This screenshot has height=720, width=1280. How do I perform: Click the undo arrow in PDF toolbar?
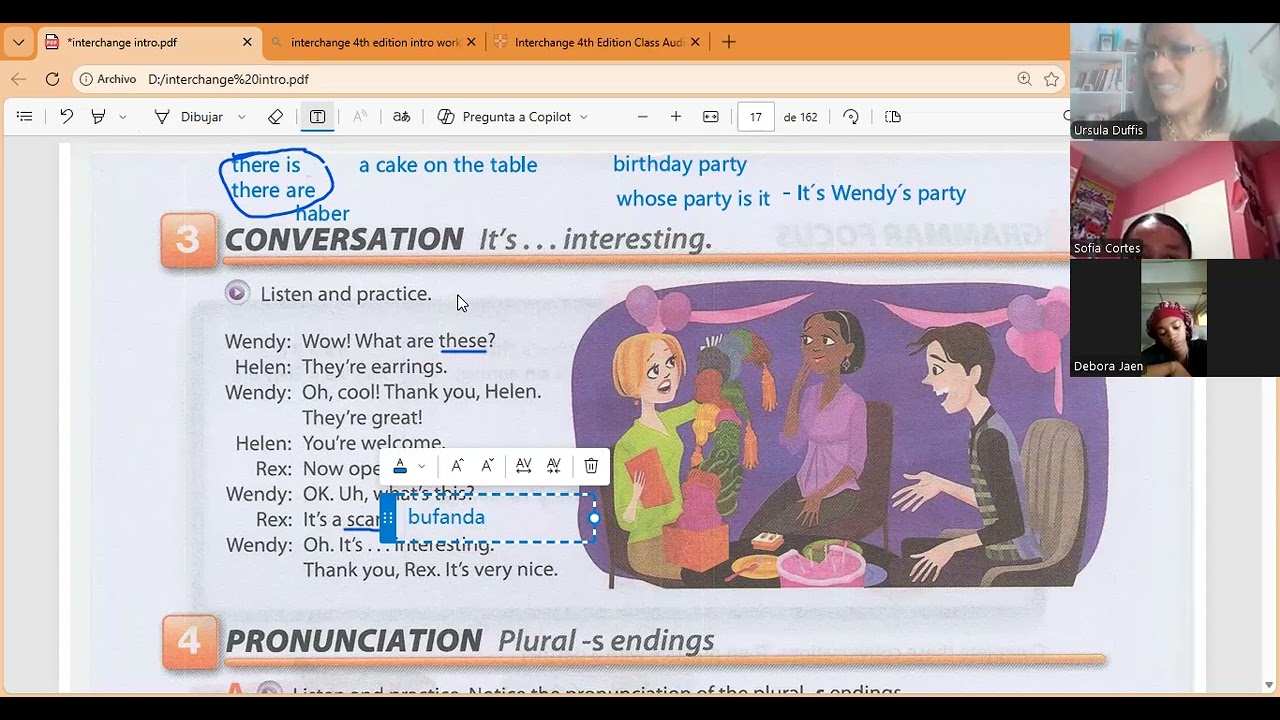tap(66, 117)
